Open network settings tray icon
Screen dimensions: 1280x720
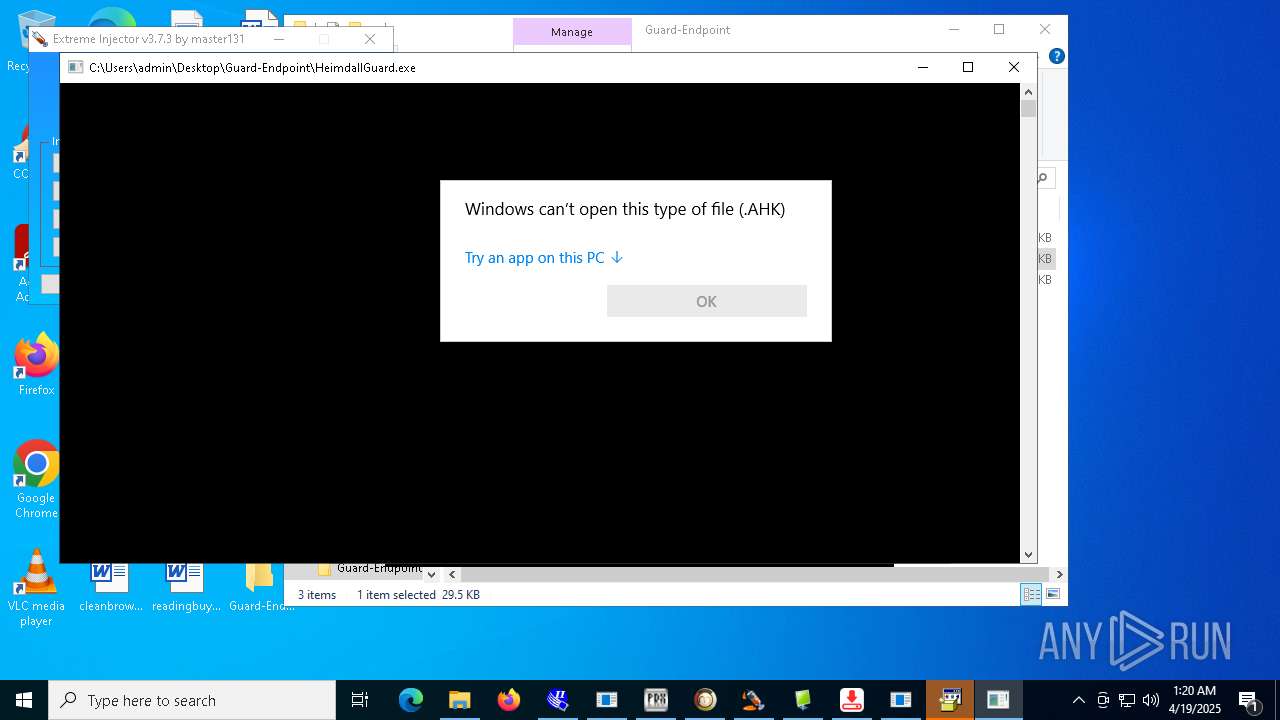1127,700
